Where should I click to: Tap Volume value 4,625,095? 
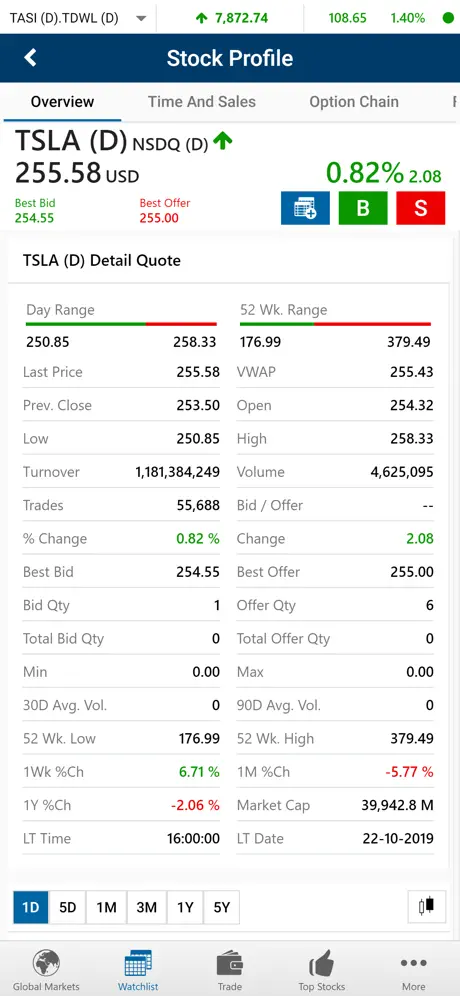[402, 472]
